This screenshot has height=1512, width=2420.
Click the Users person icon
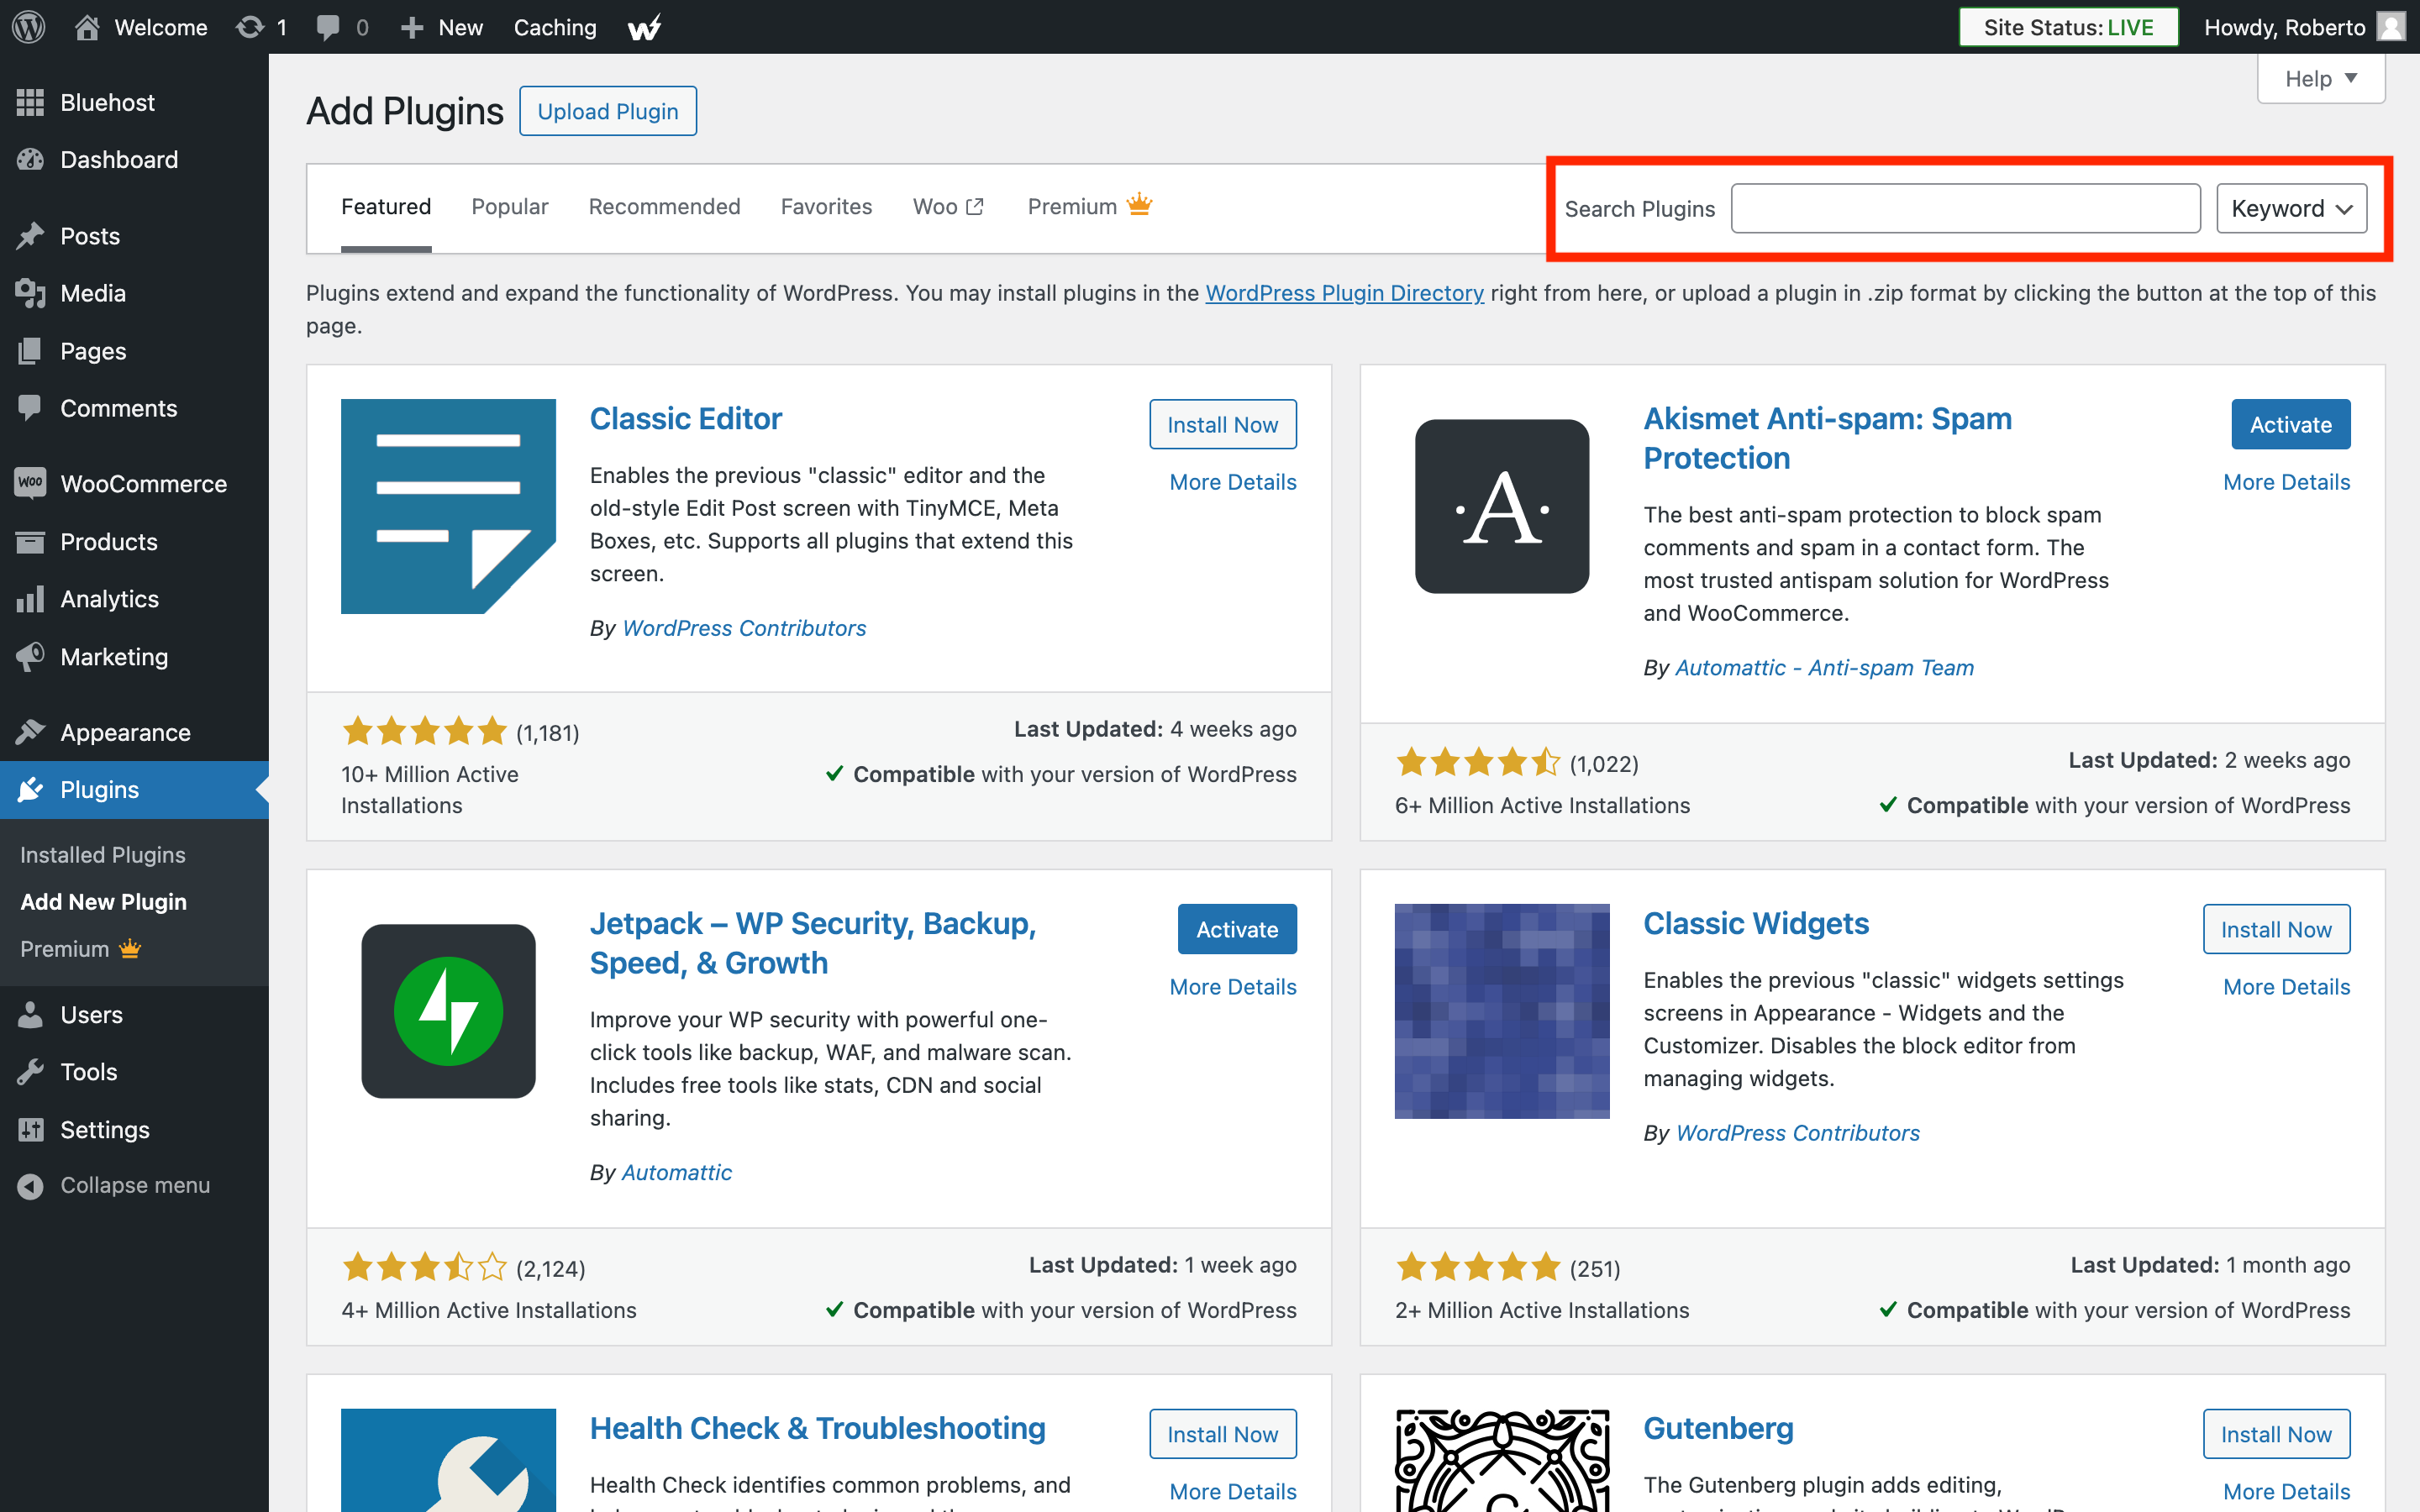point(30,1014)
